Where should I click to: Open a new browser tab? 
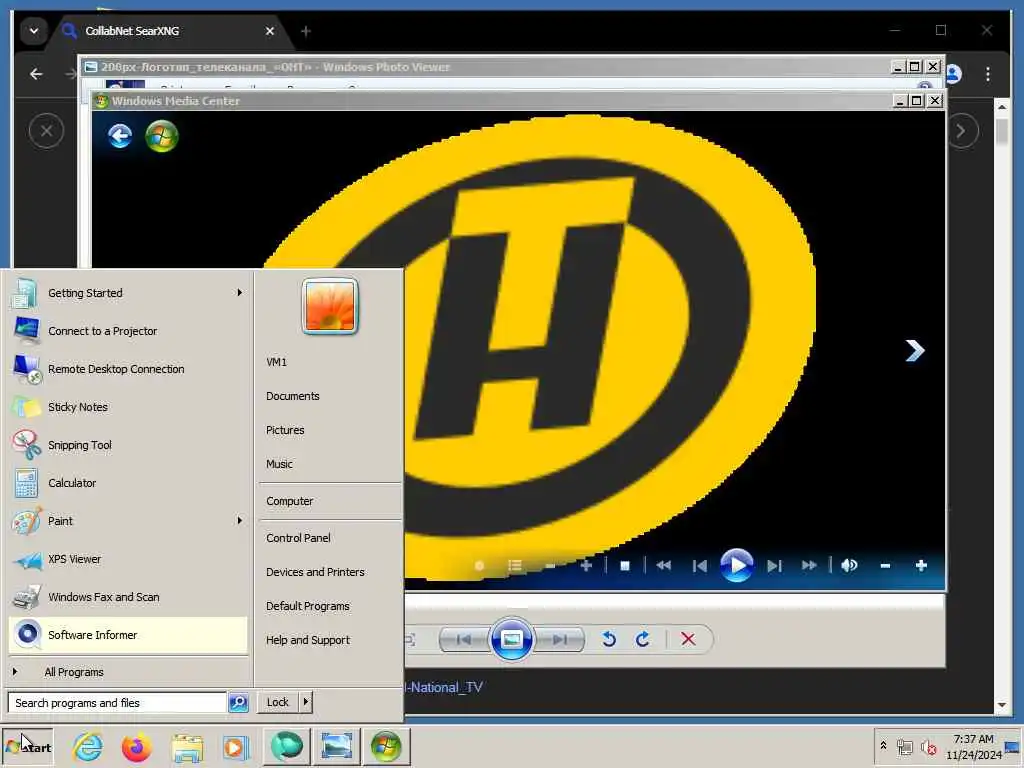pyautogui.click(x=306, y=31)
